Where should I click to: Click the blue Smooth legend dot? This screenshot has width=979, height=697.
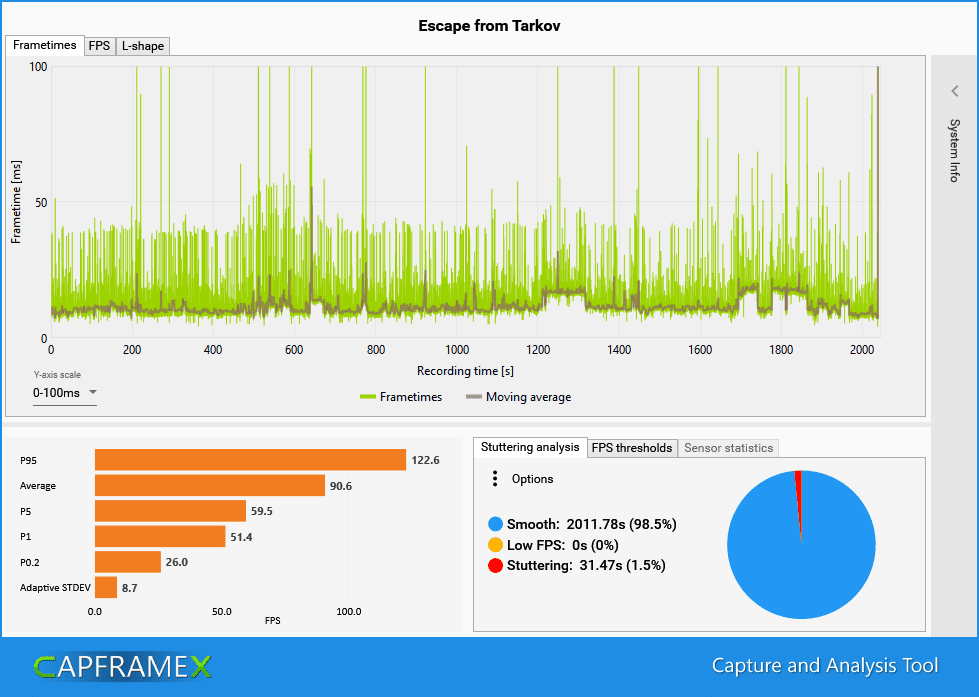(496, 524)
